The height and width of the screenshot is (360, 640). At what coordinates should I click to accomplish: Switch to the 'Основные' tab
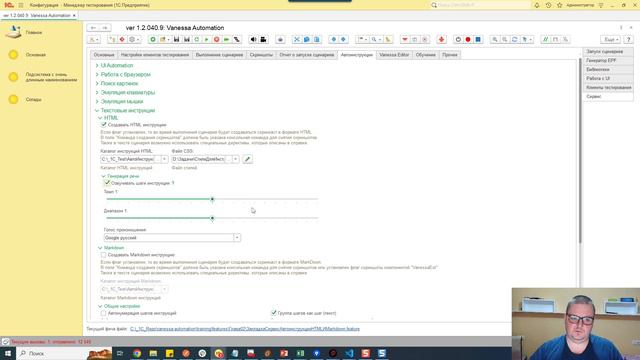(104, 55)
